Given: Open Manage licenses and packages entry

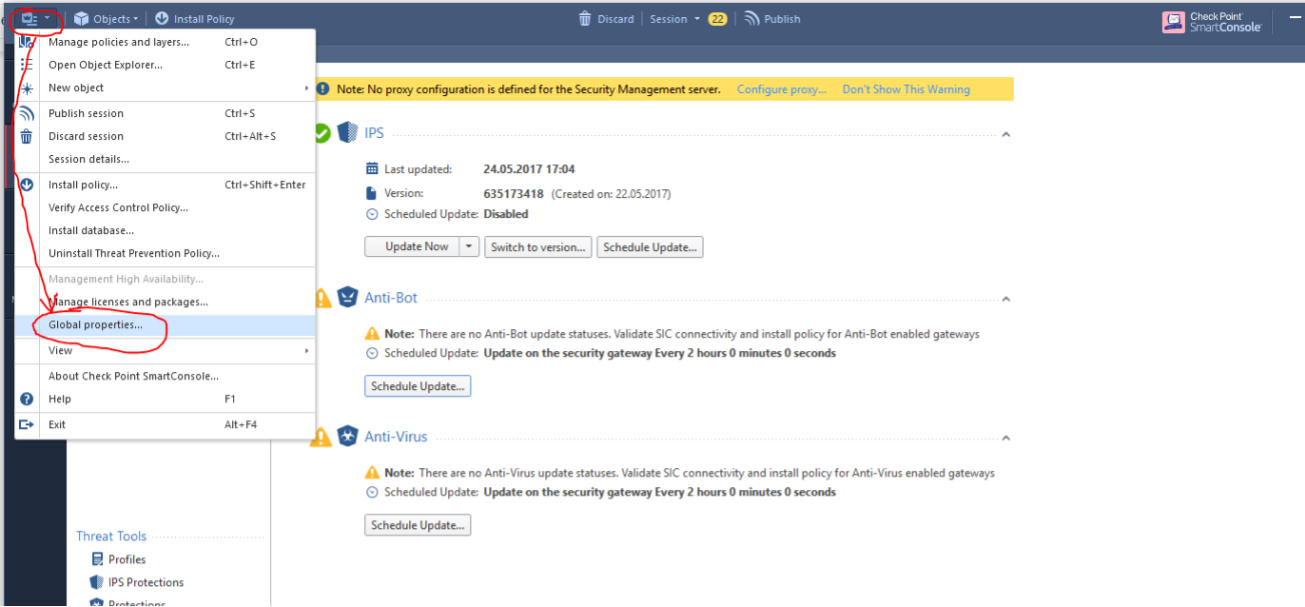Looking at the screenshot, I should 165,302.
